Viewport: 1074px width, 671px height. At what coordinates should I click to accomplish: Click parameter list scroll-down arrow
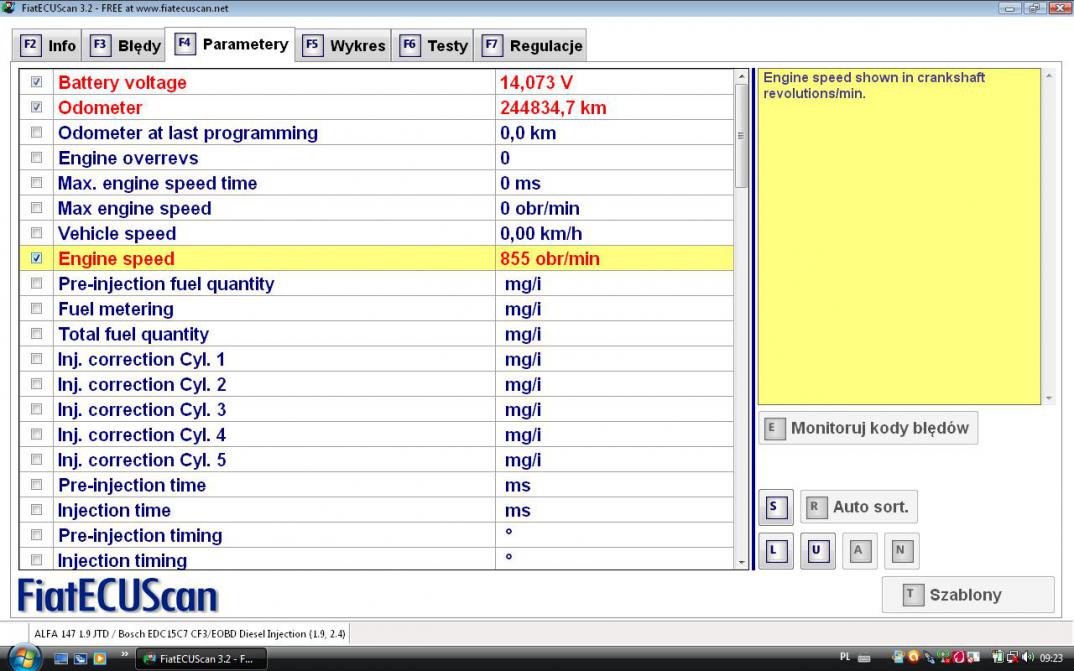[740, 562]
